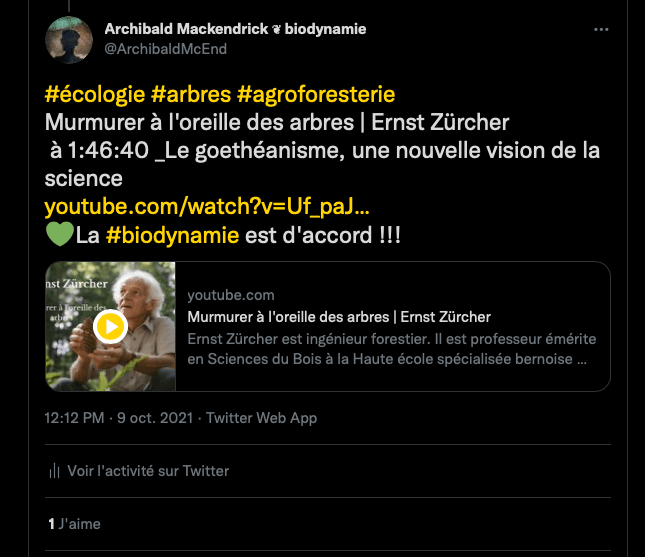The width and height of the screenshot is (645, 557).
Task: View the 1 J'aime likes list
Action: [74, 523]
